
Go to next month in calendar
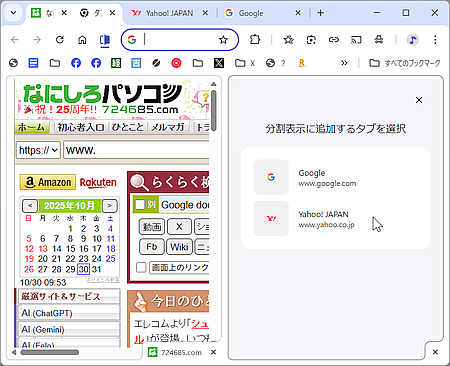tap(109, 206)
